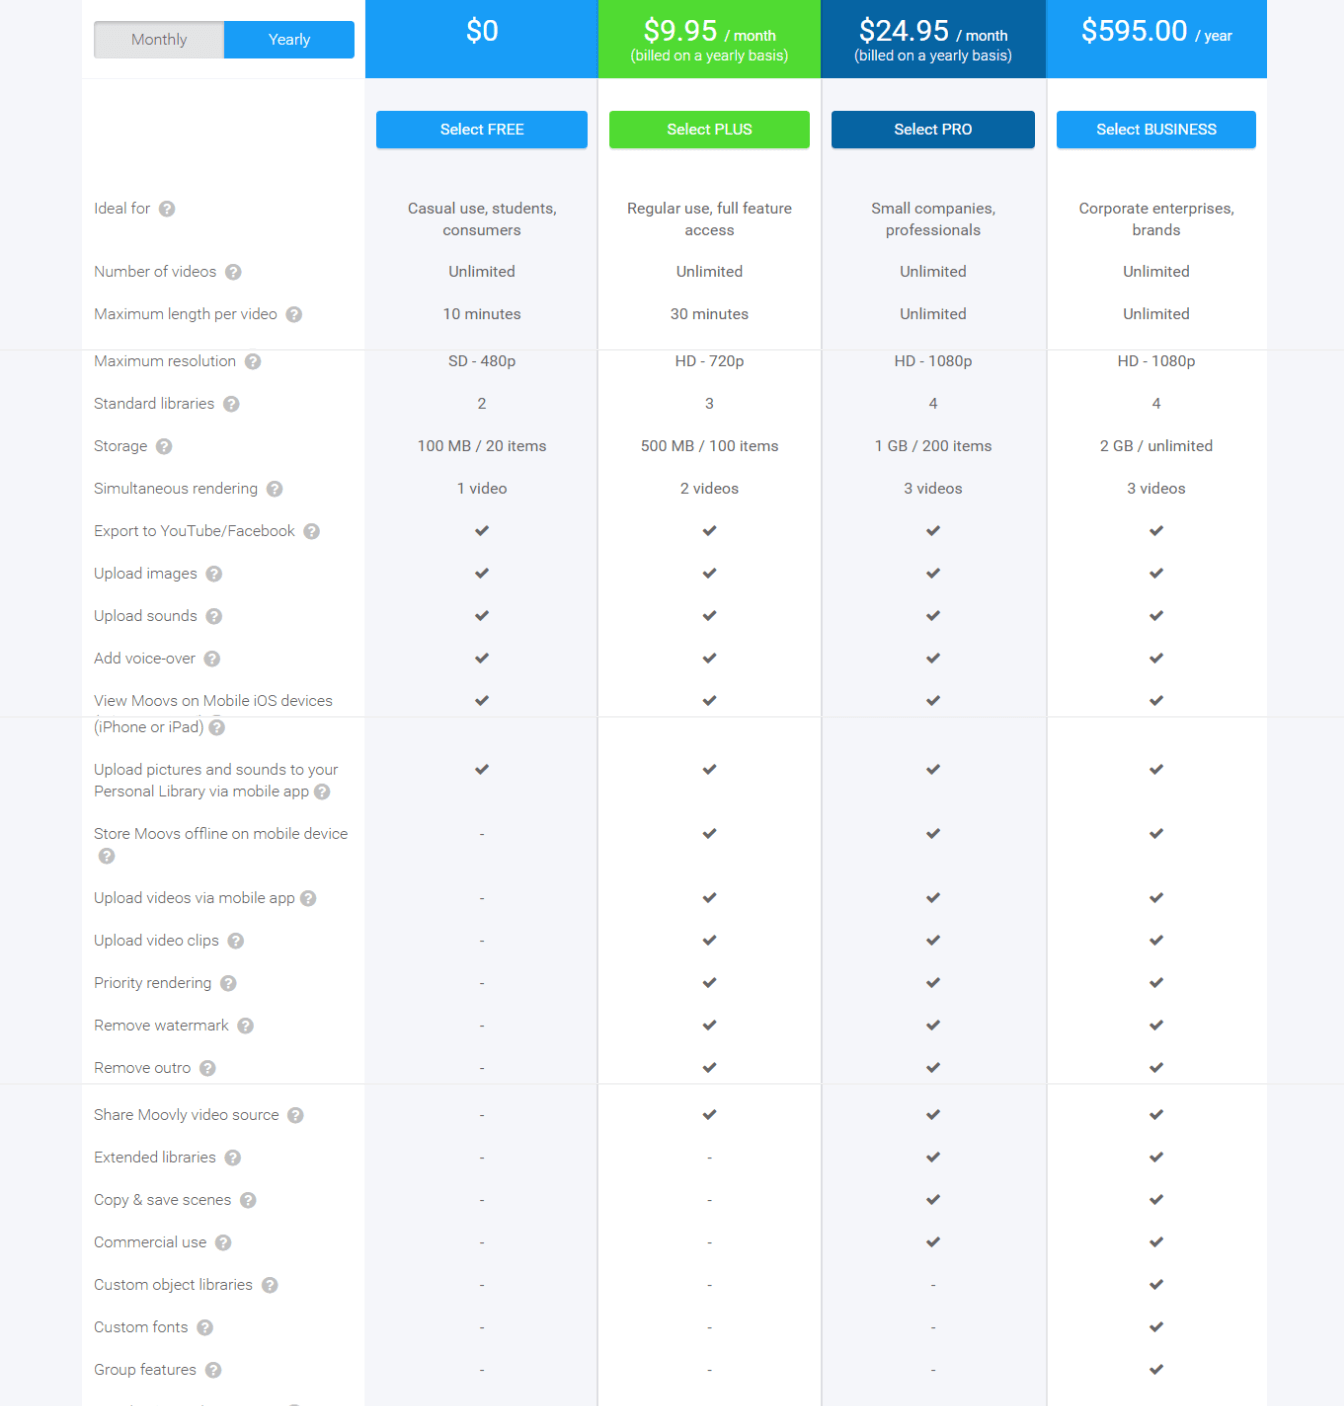The width and height of the screenshot is (1344, 1406).
Task: Click 'Small companies, professionals' text
Action: (x=933, y=219)
